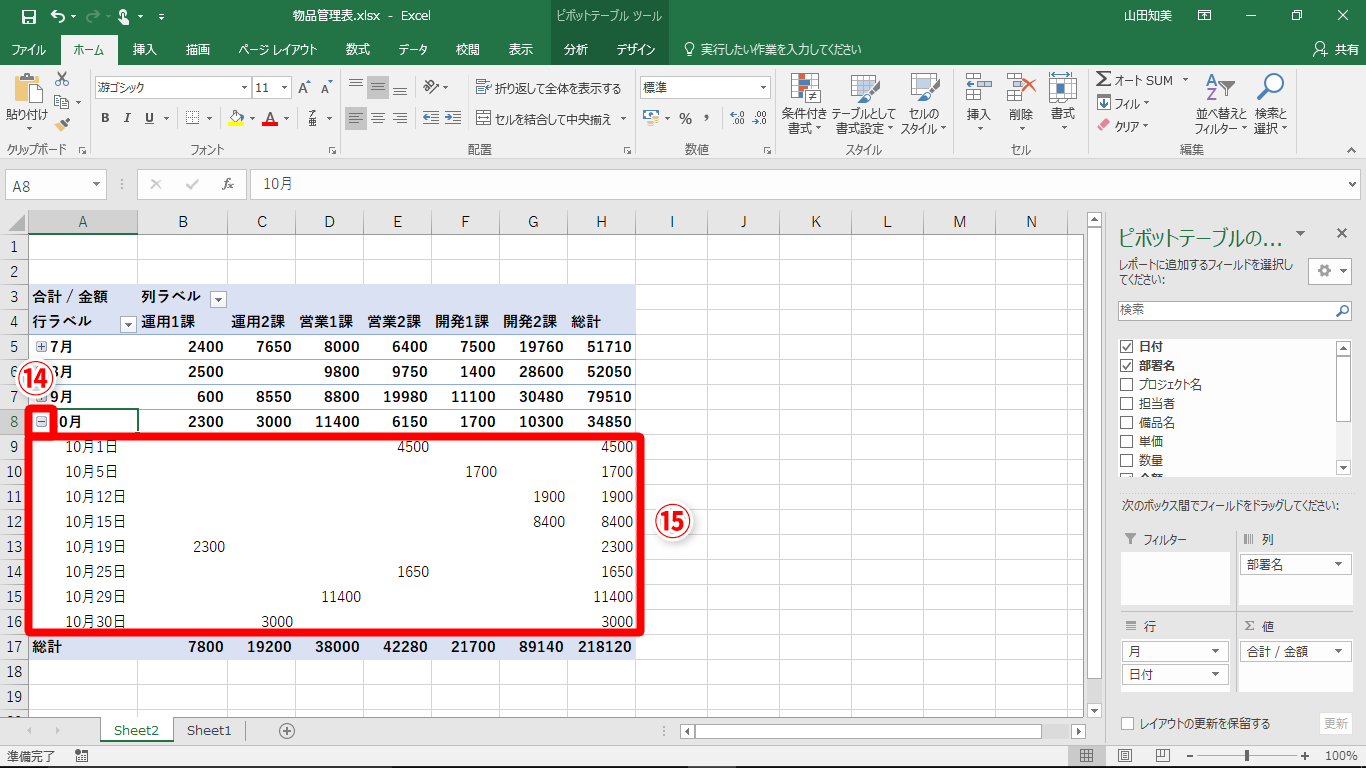Apply underline formatting

pyautogui.click(x=150, y=118)
